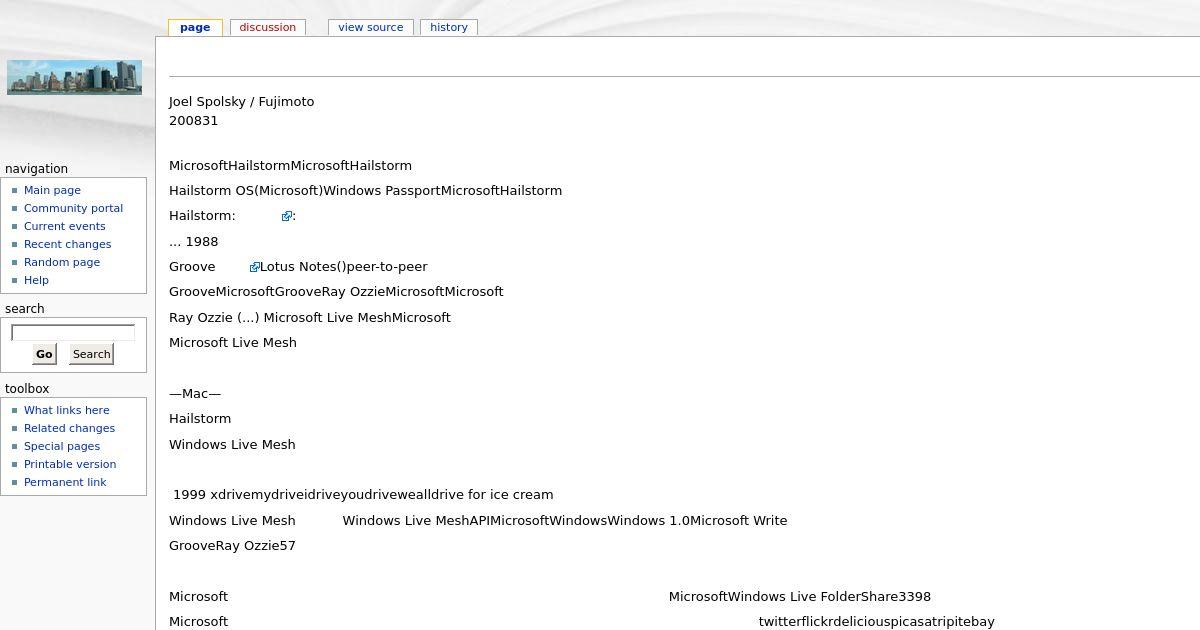Image resolution: width=1200 pixels, height=630 pixels.
Task: Open Special pages in toolbox
Action: (62, 446)
